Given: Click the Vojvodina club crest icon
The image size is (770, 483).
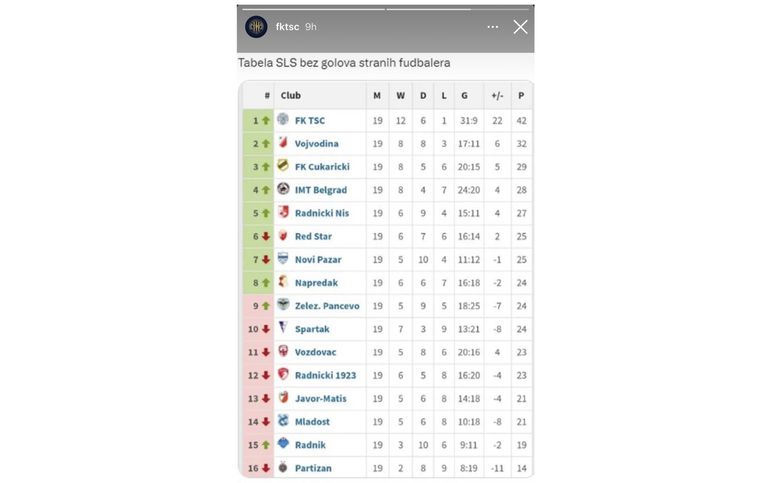Looking at the screenshot, I should pos(283,142).
